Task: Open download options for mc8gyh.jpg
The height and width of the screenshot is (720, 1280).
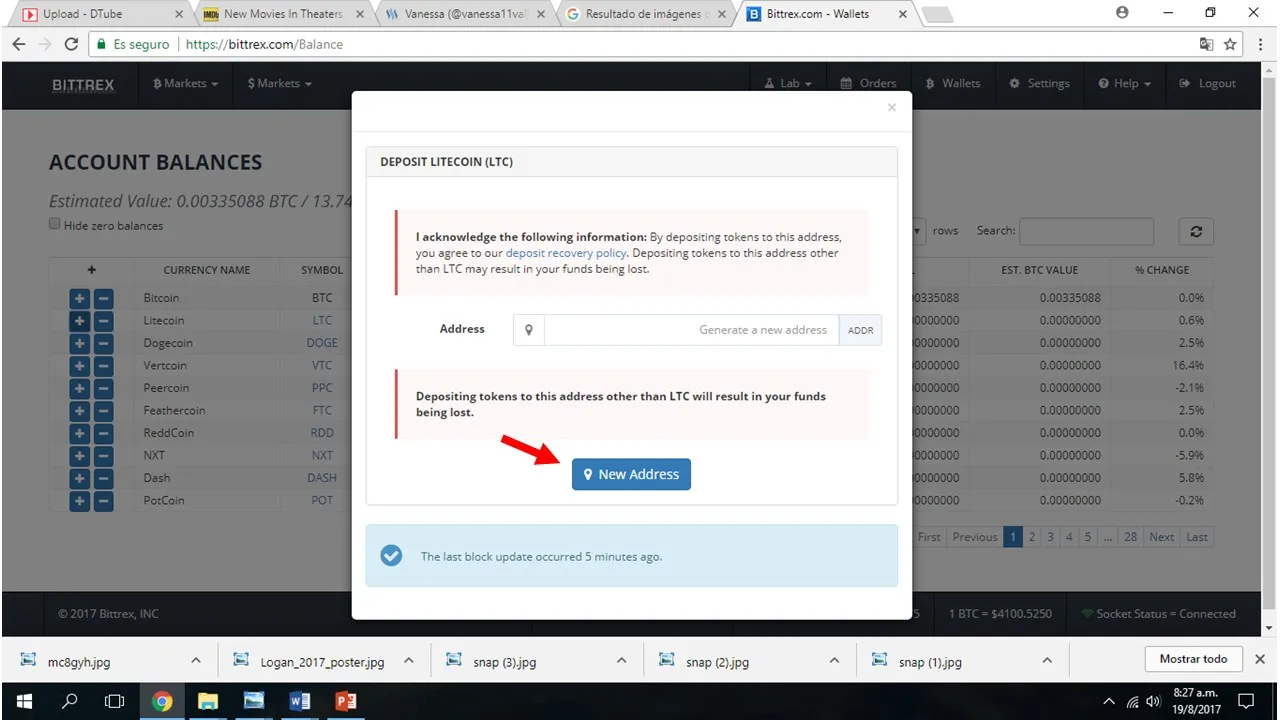Action: coord(196,661)
